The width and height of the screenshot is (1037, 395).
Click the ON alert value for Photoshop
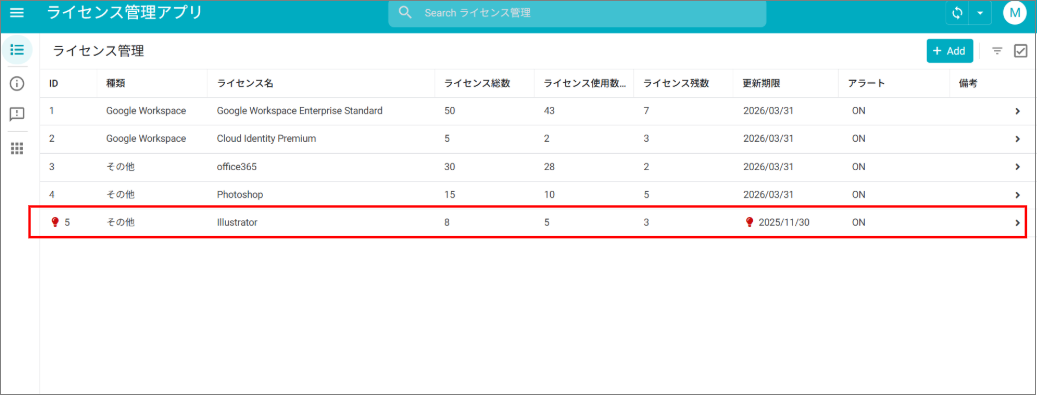tap(858, 195)
